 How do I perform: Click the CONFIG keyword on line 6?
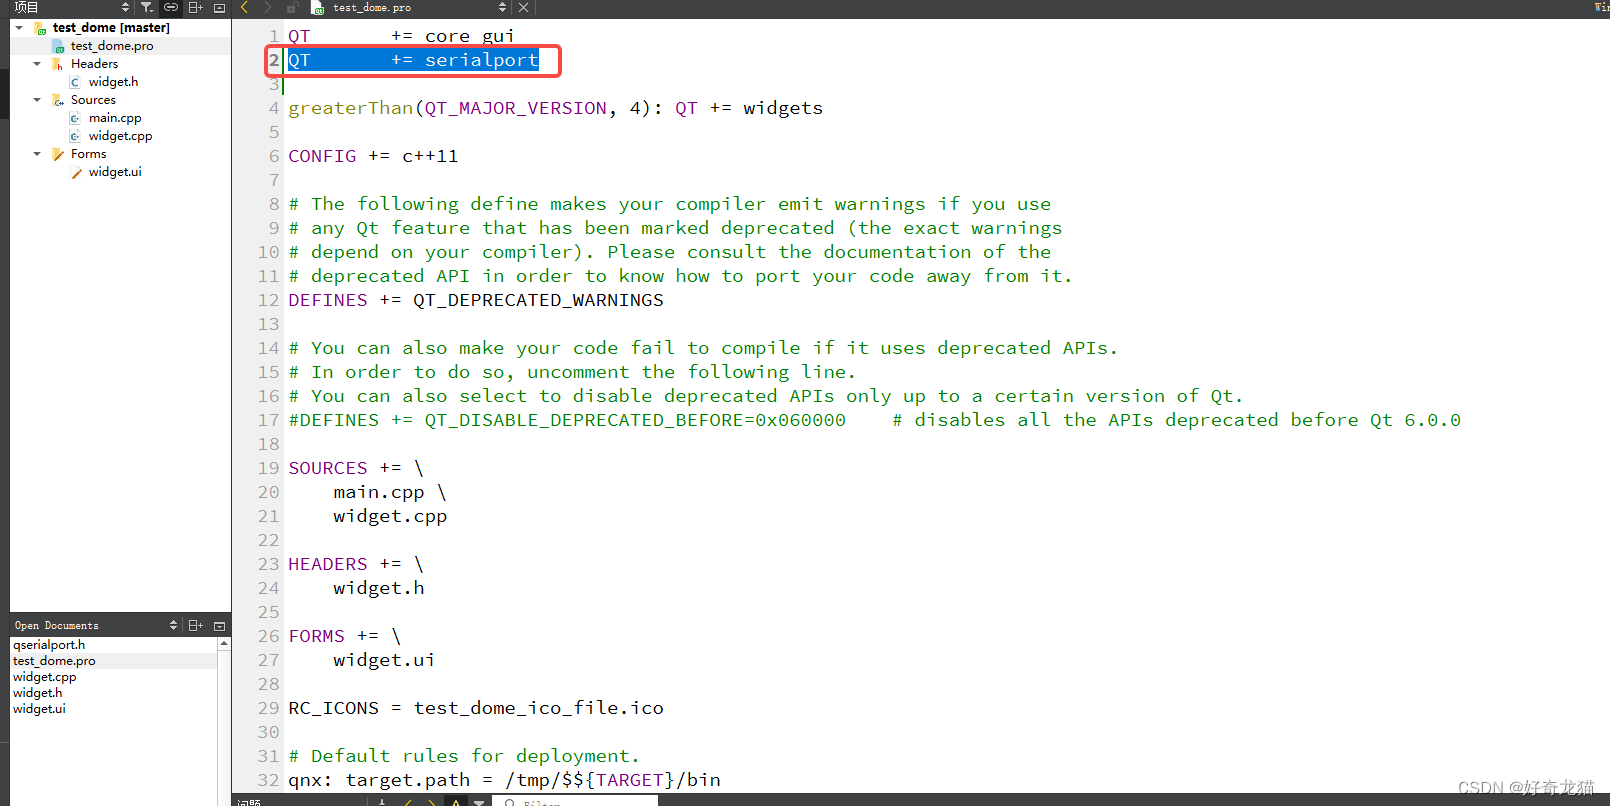click(322, 156)
